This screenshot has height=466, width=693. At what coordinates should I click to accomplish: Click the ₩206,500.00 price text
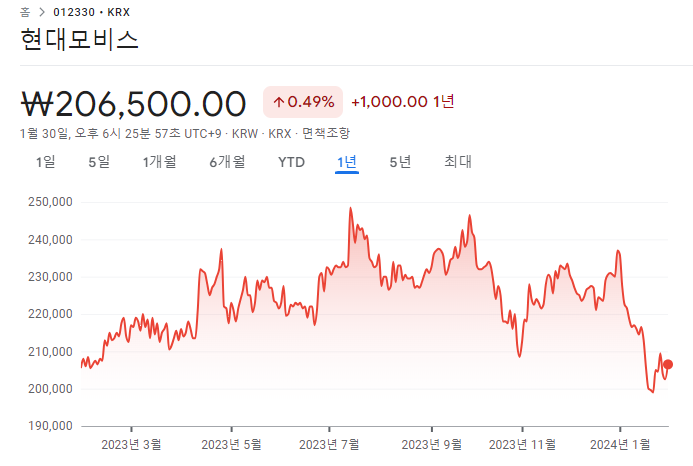click(x=133, y=104)
